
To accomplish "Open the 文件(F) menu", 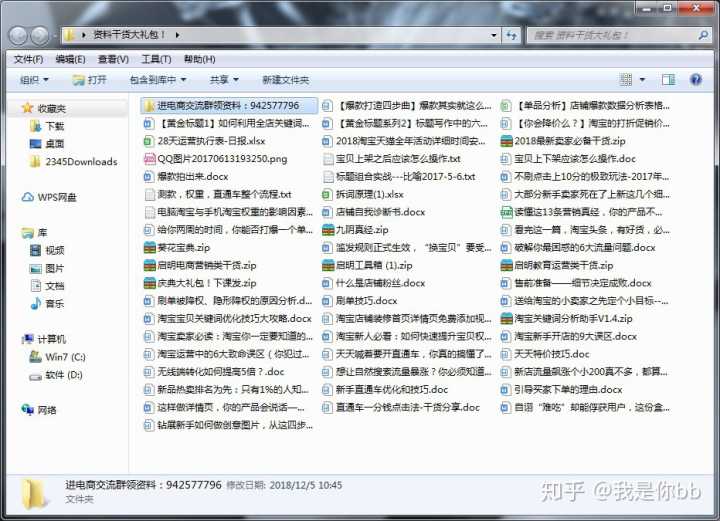I will 28,59.
